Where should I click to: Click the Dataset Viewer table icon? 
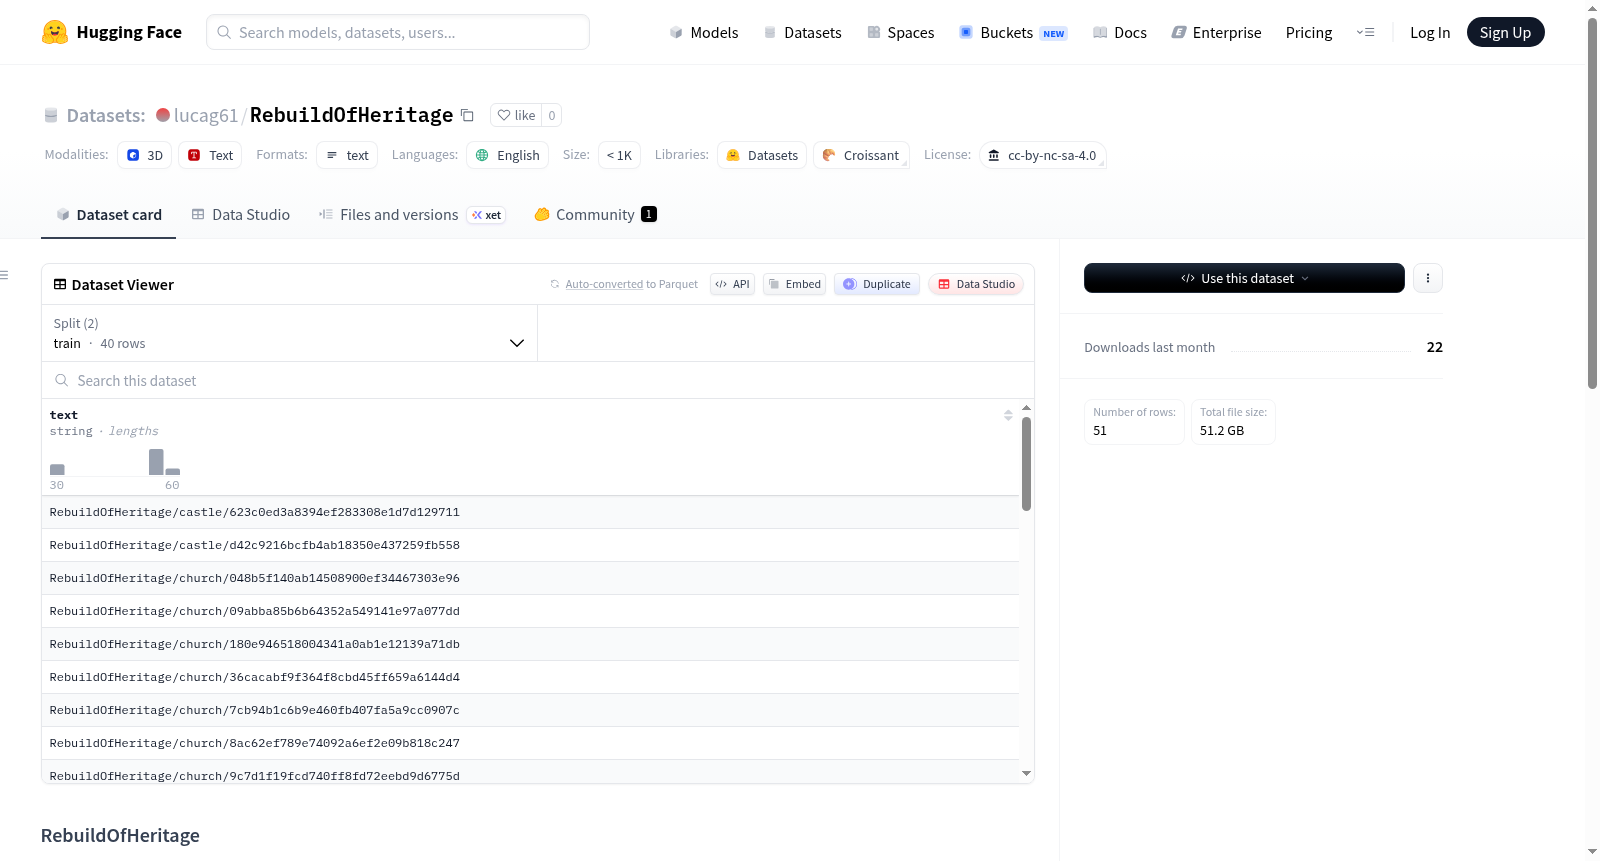(x=60, y=285)
